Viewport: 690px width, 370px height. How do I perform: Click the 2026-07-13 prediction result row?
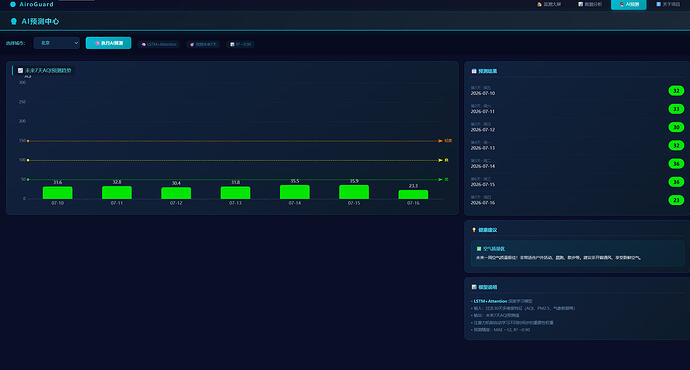[x=577, y=145]
